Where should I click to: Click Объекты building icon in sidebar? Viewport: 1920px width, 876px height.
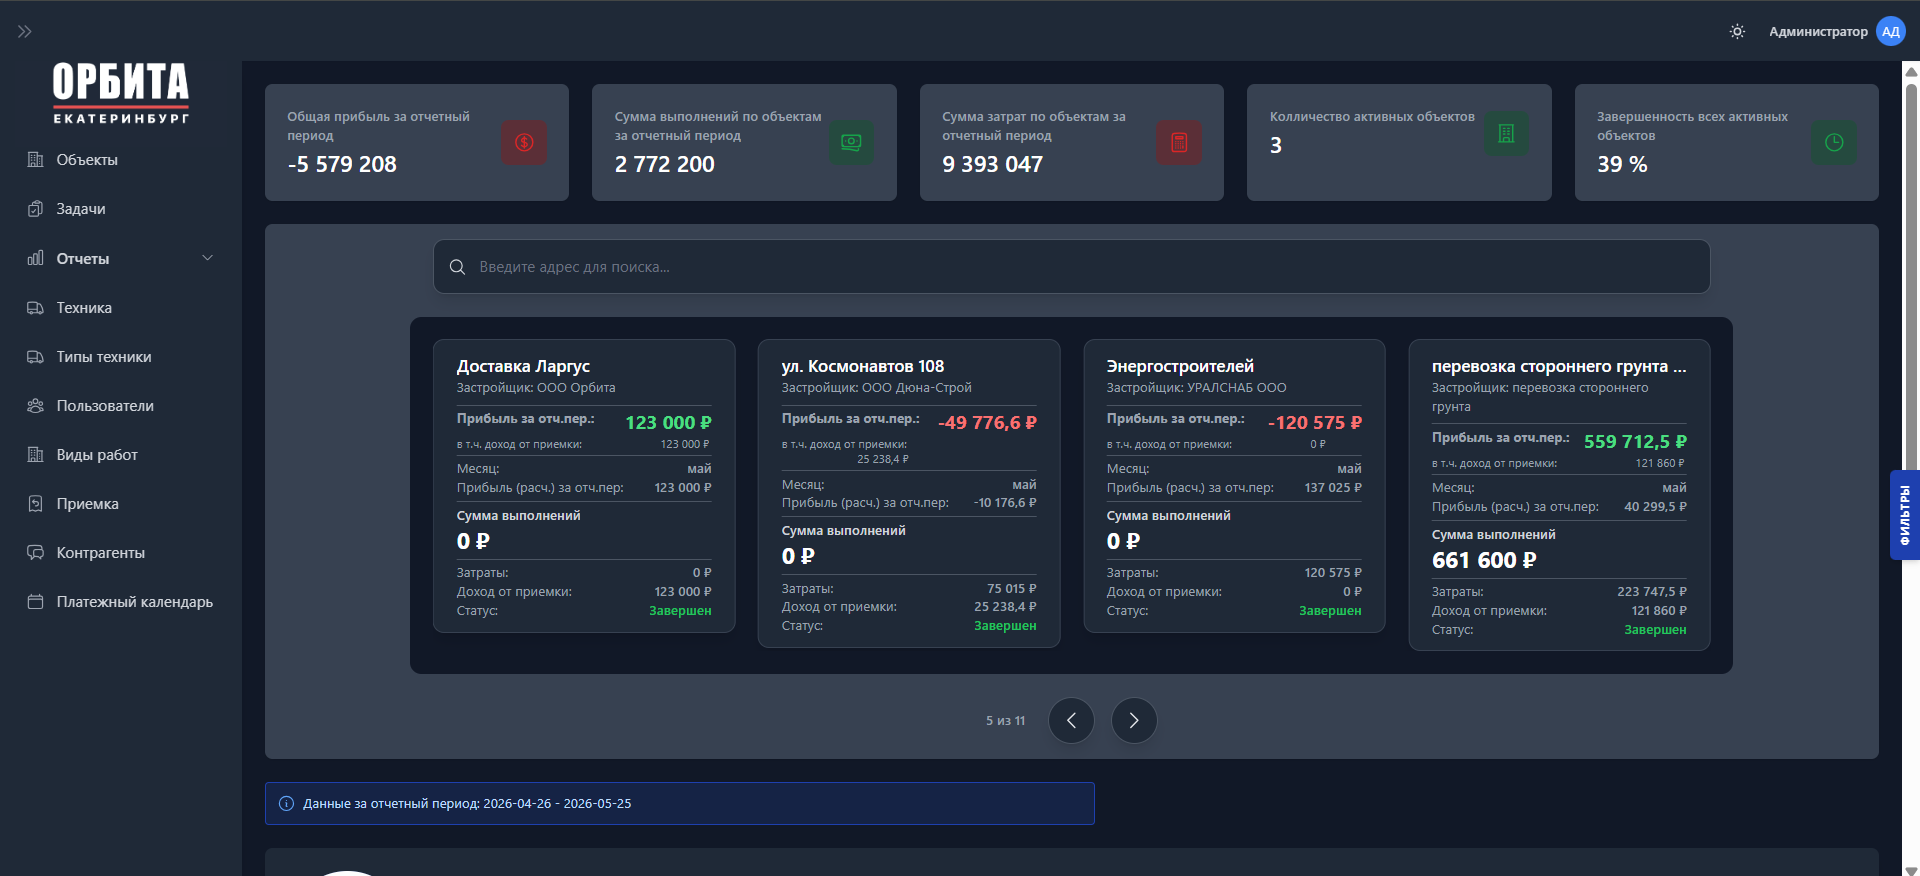point(36,160)
